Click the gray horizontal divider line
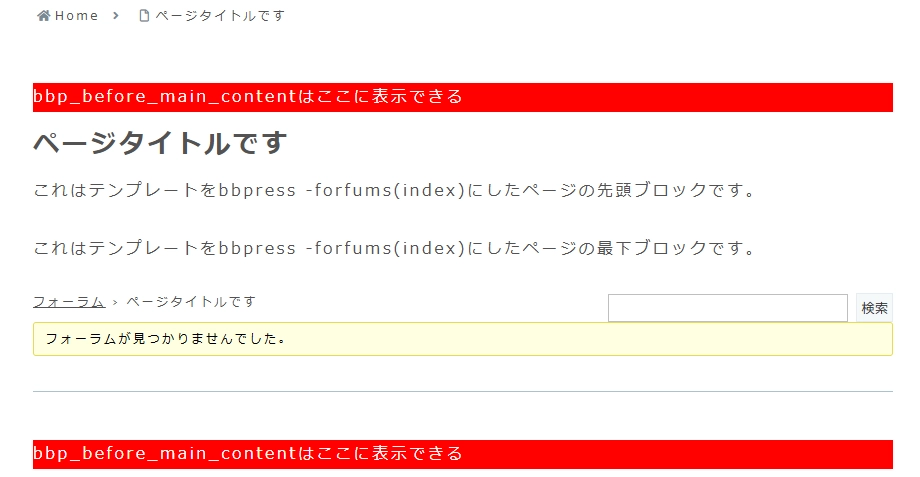 [463, 391]
